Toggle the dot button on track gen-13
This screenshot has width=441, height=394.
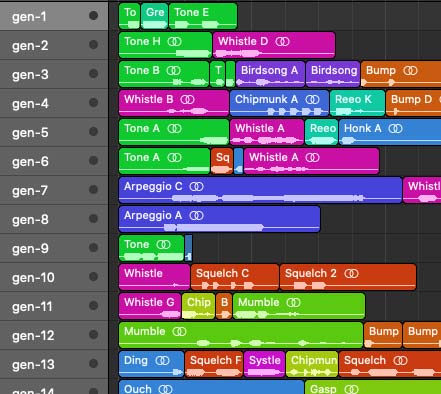(94, 363)
